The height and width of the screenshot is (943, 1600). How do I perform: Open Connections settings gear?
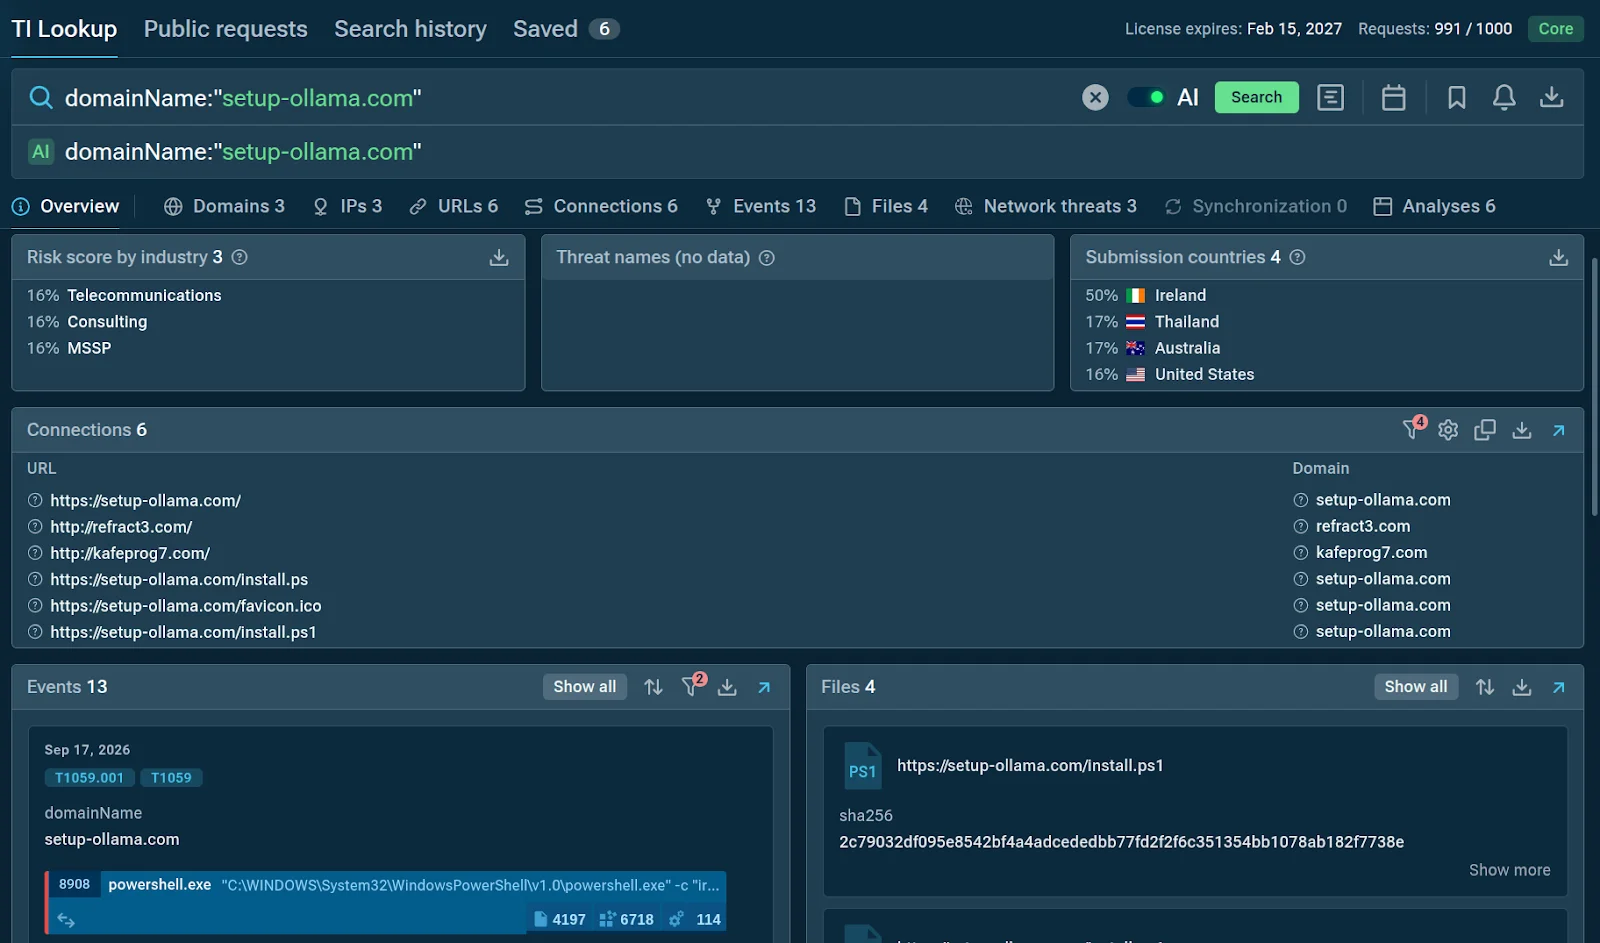tap(1448, 430)
